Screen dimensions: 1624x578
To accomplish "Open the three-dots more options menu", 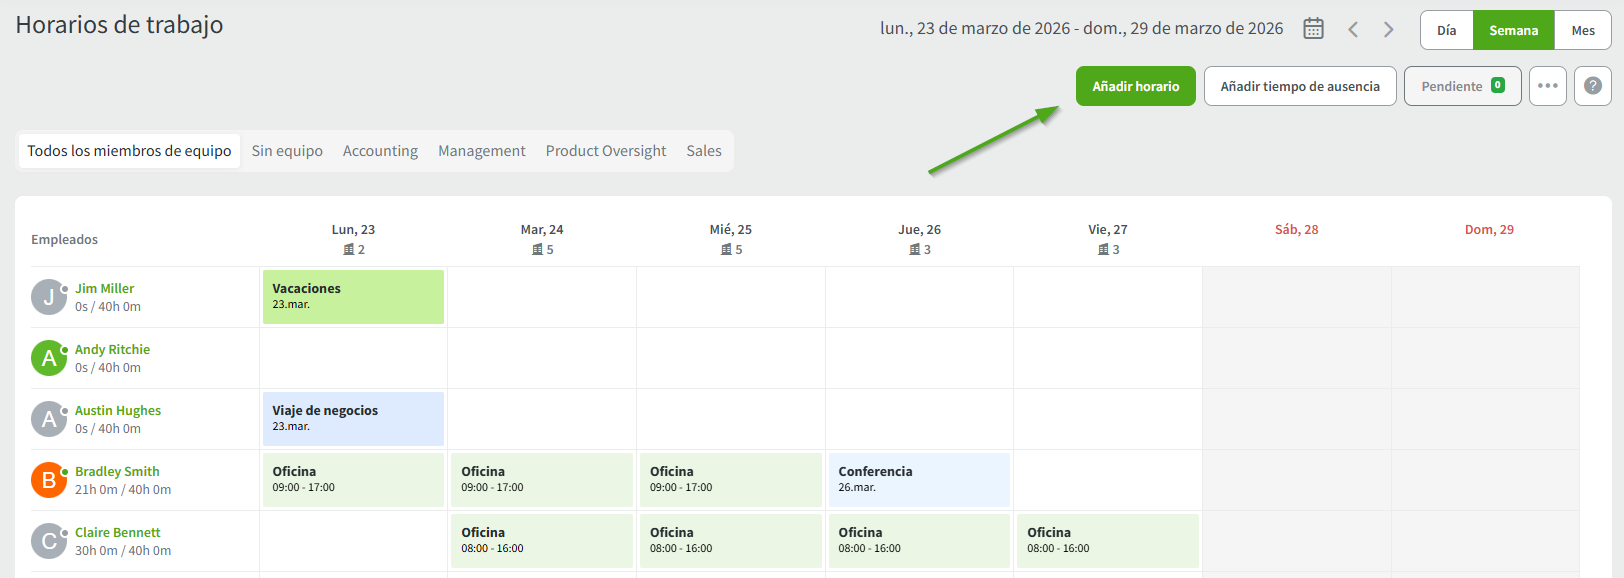I will point(1547,86).
